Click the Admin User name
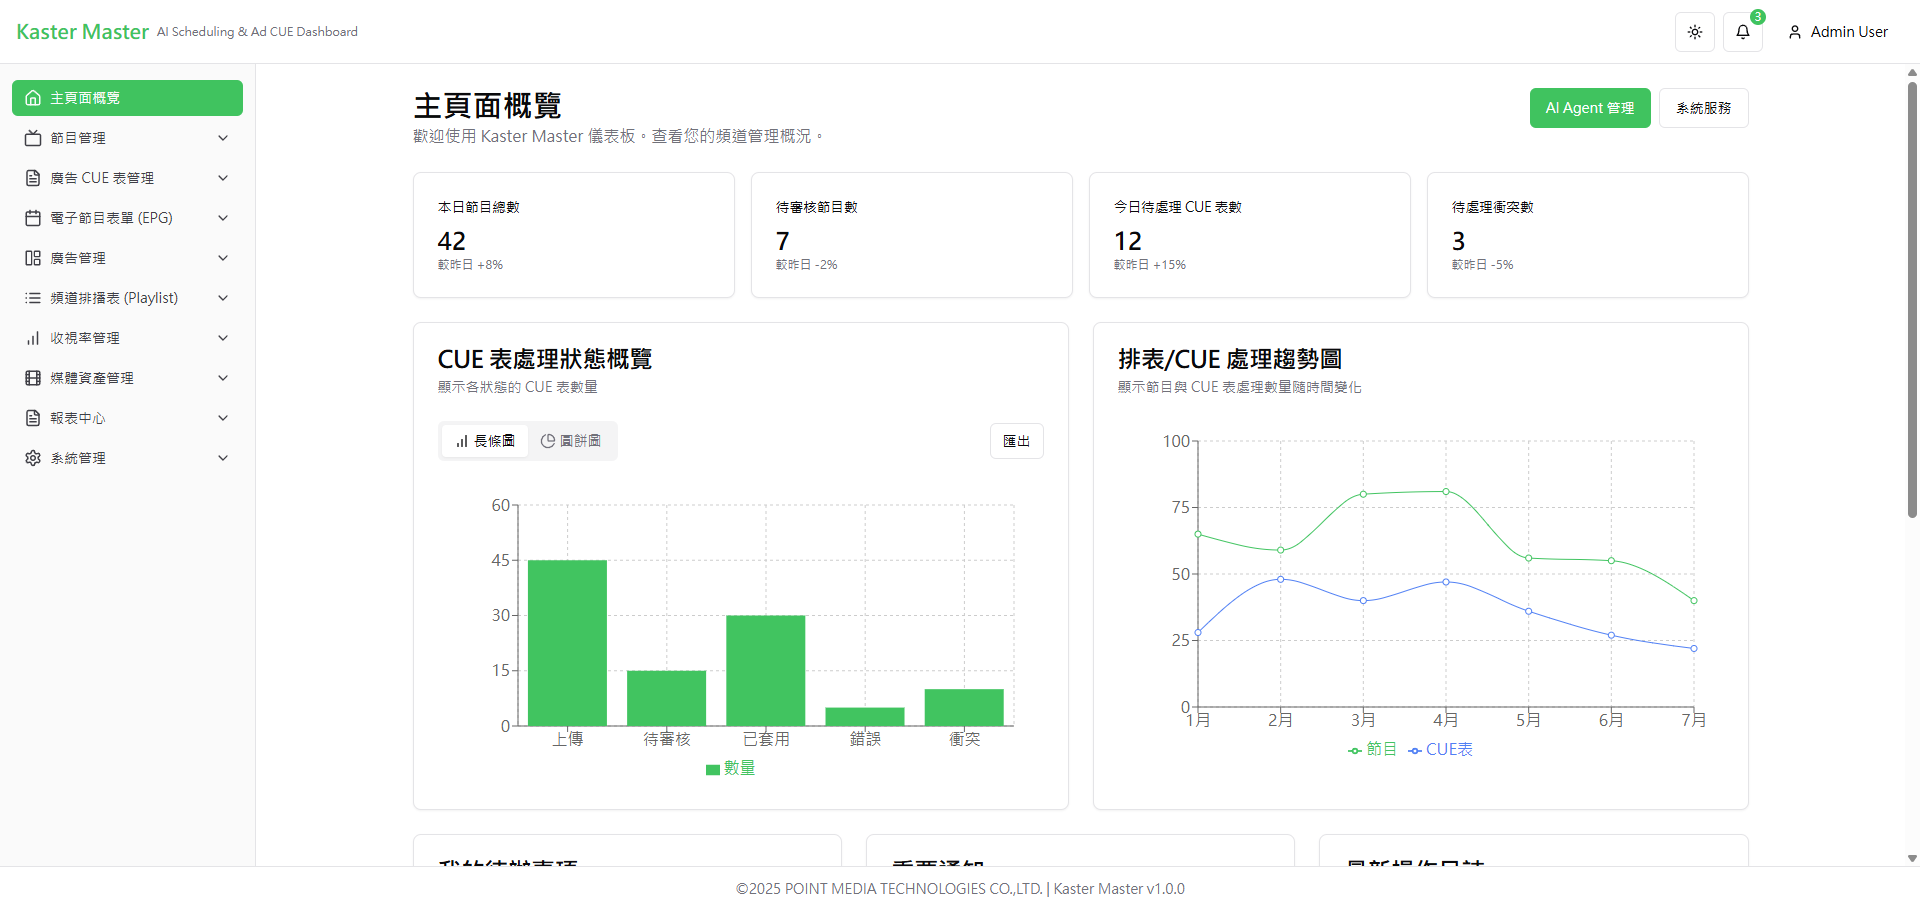 [1849, 32]
